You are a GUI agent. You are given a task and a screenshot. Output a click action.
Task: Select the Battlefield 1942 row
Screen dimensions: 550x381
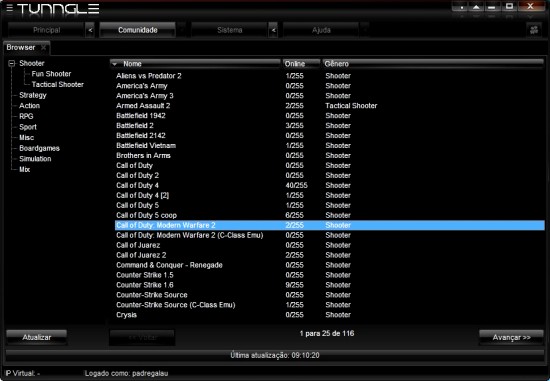(329, 116)
